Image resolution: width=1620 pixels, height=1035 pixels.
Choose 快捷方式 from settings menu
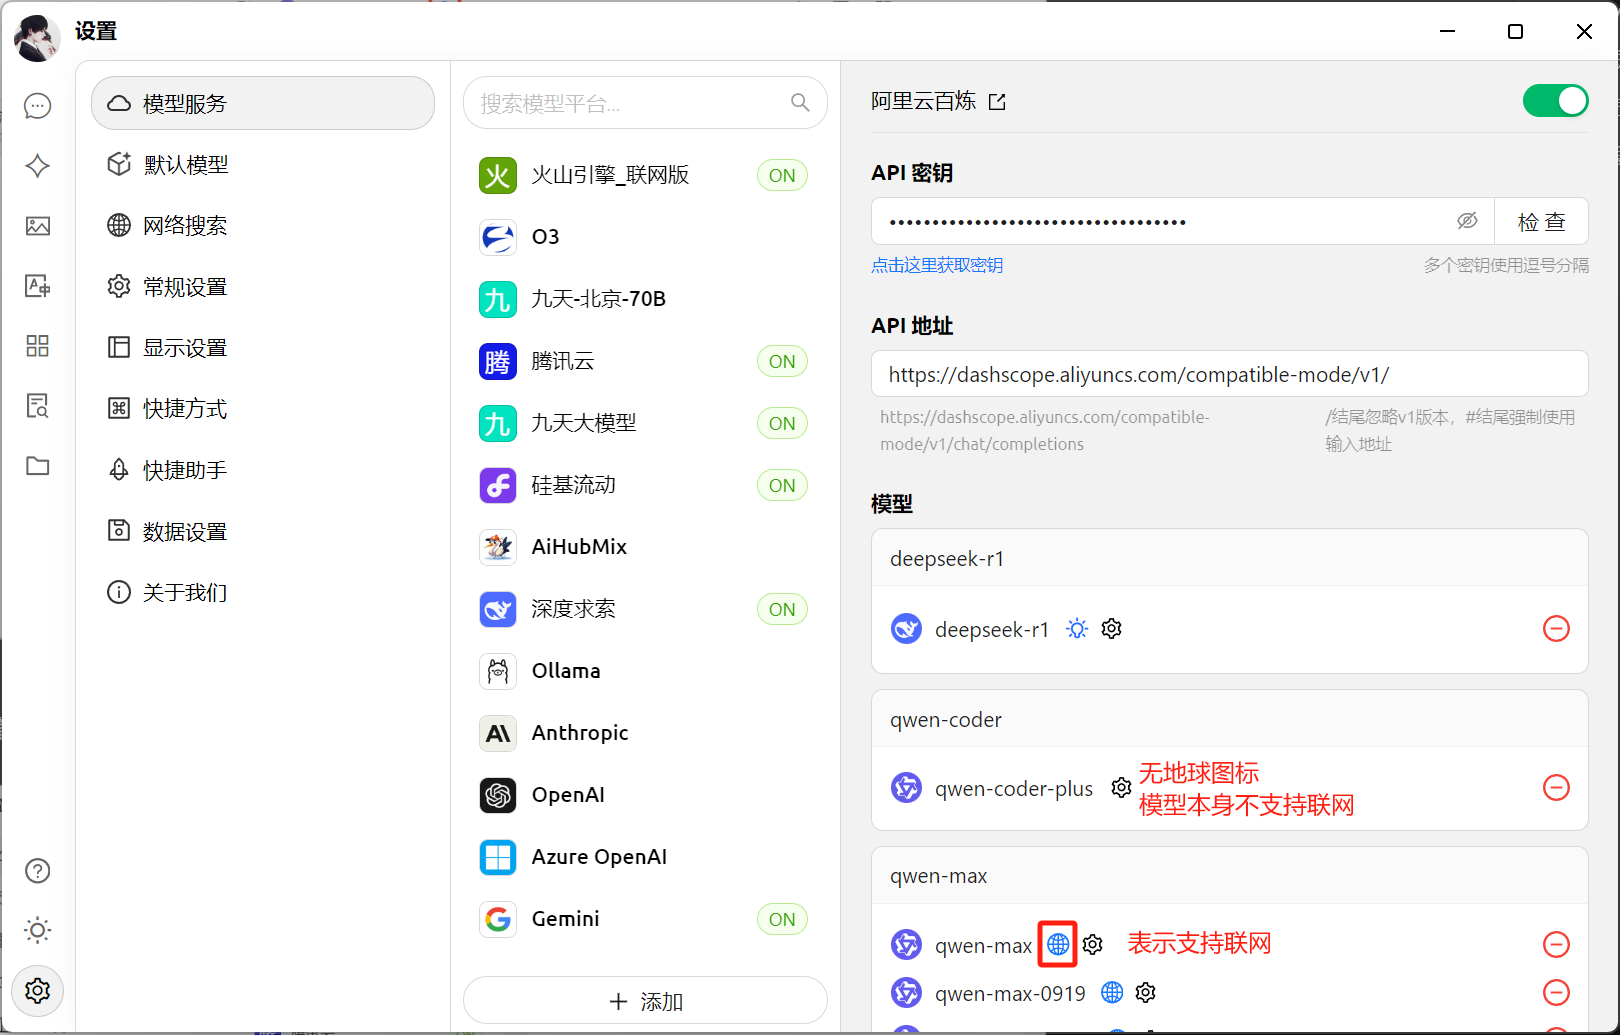(x=185, y=409)
